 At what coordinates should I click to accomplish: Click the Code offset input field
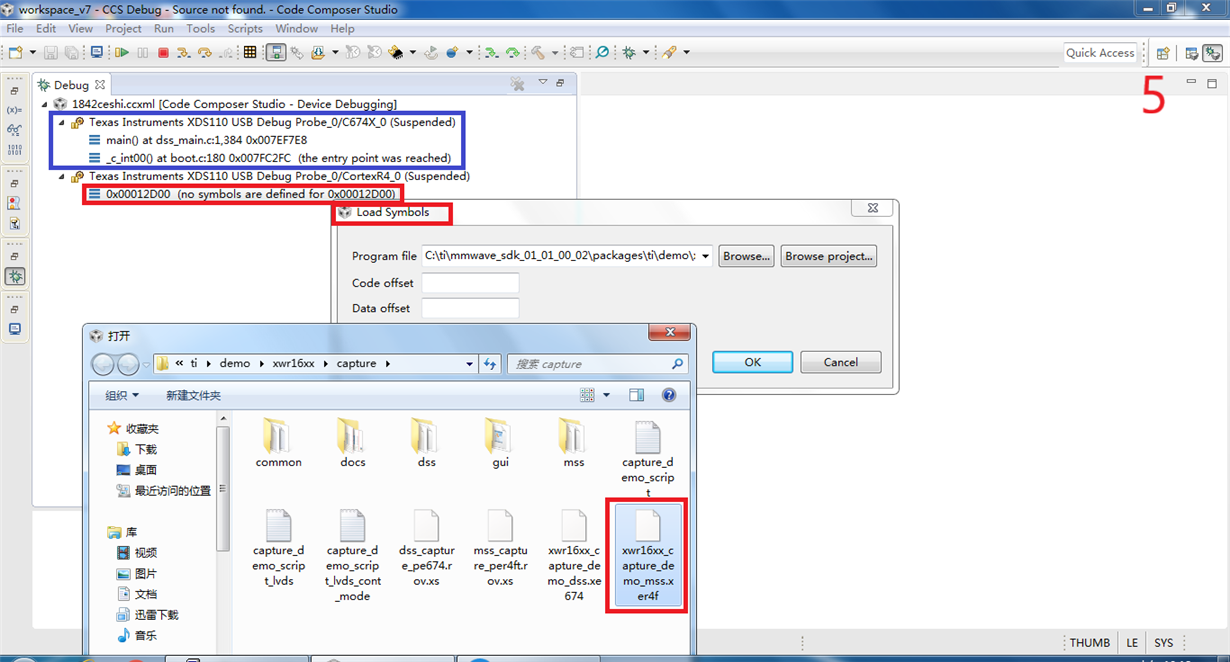coord(470,283)
